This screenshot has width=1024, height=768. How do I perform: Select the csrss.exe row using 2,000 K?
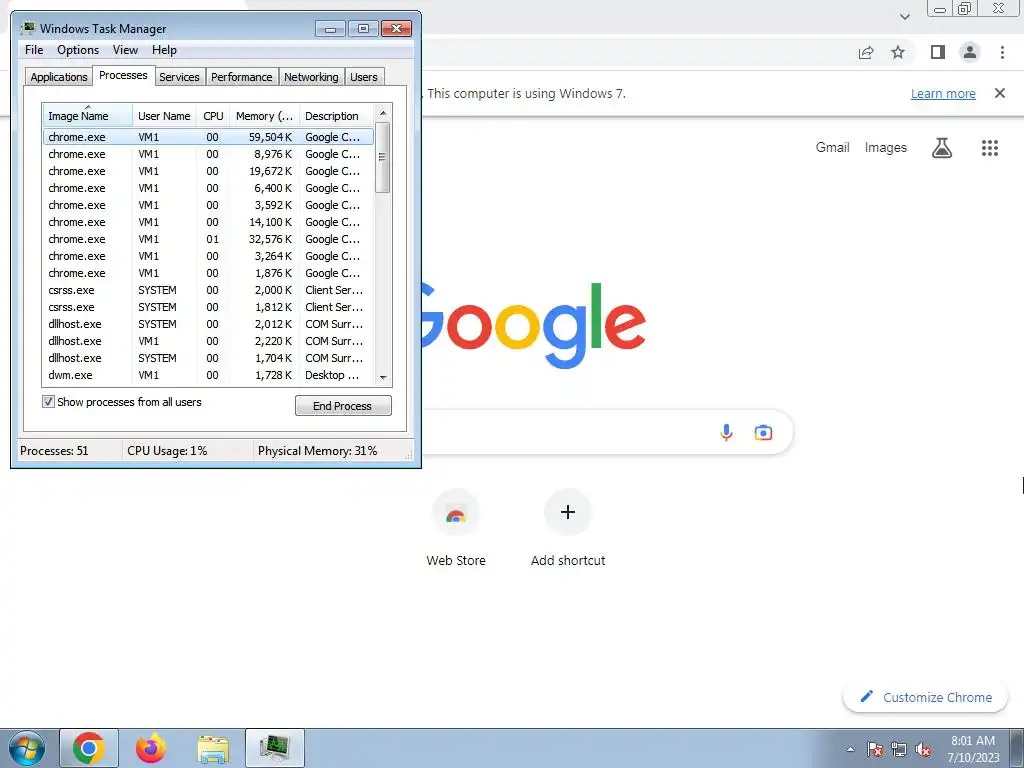pos(208,290)
